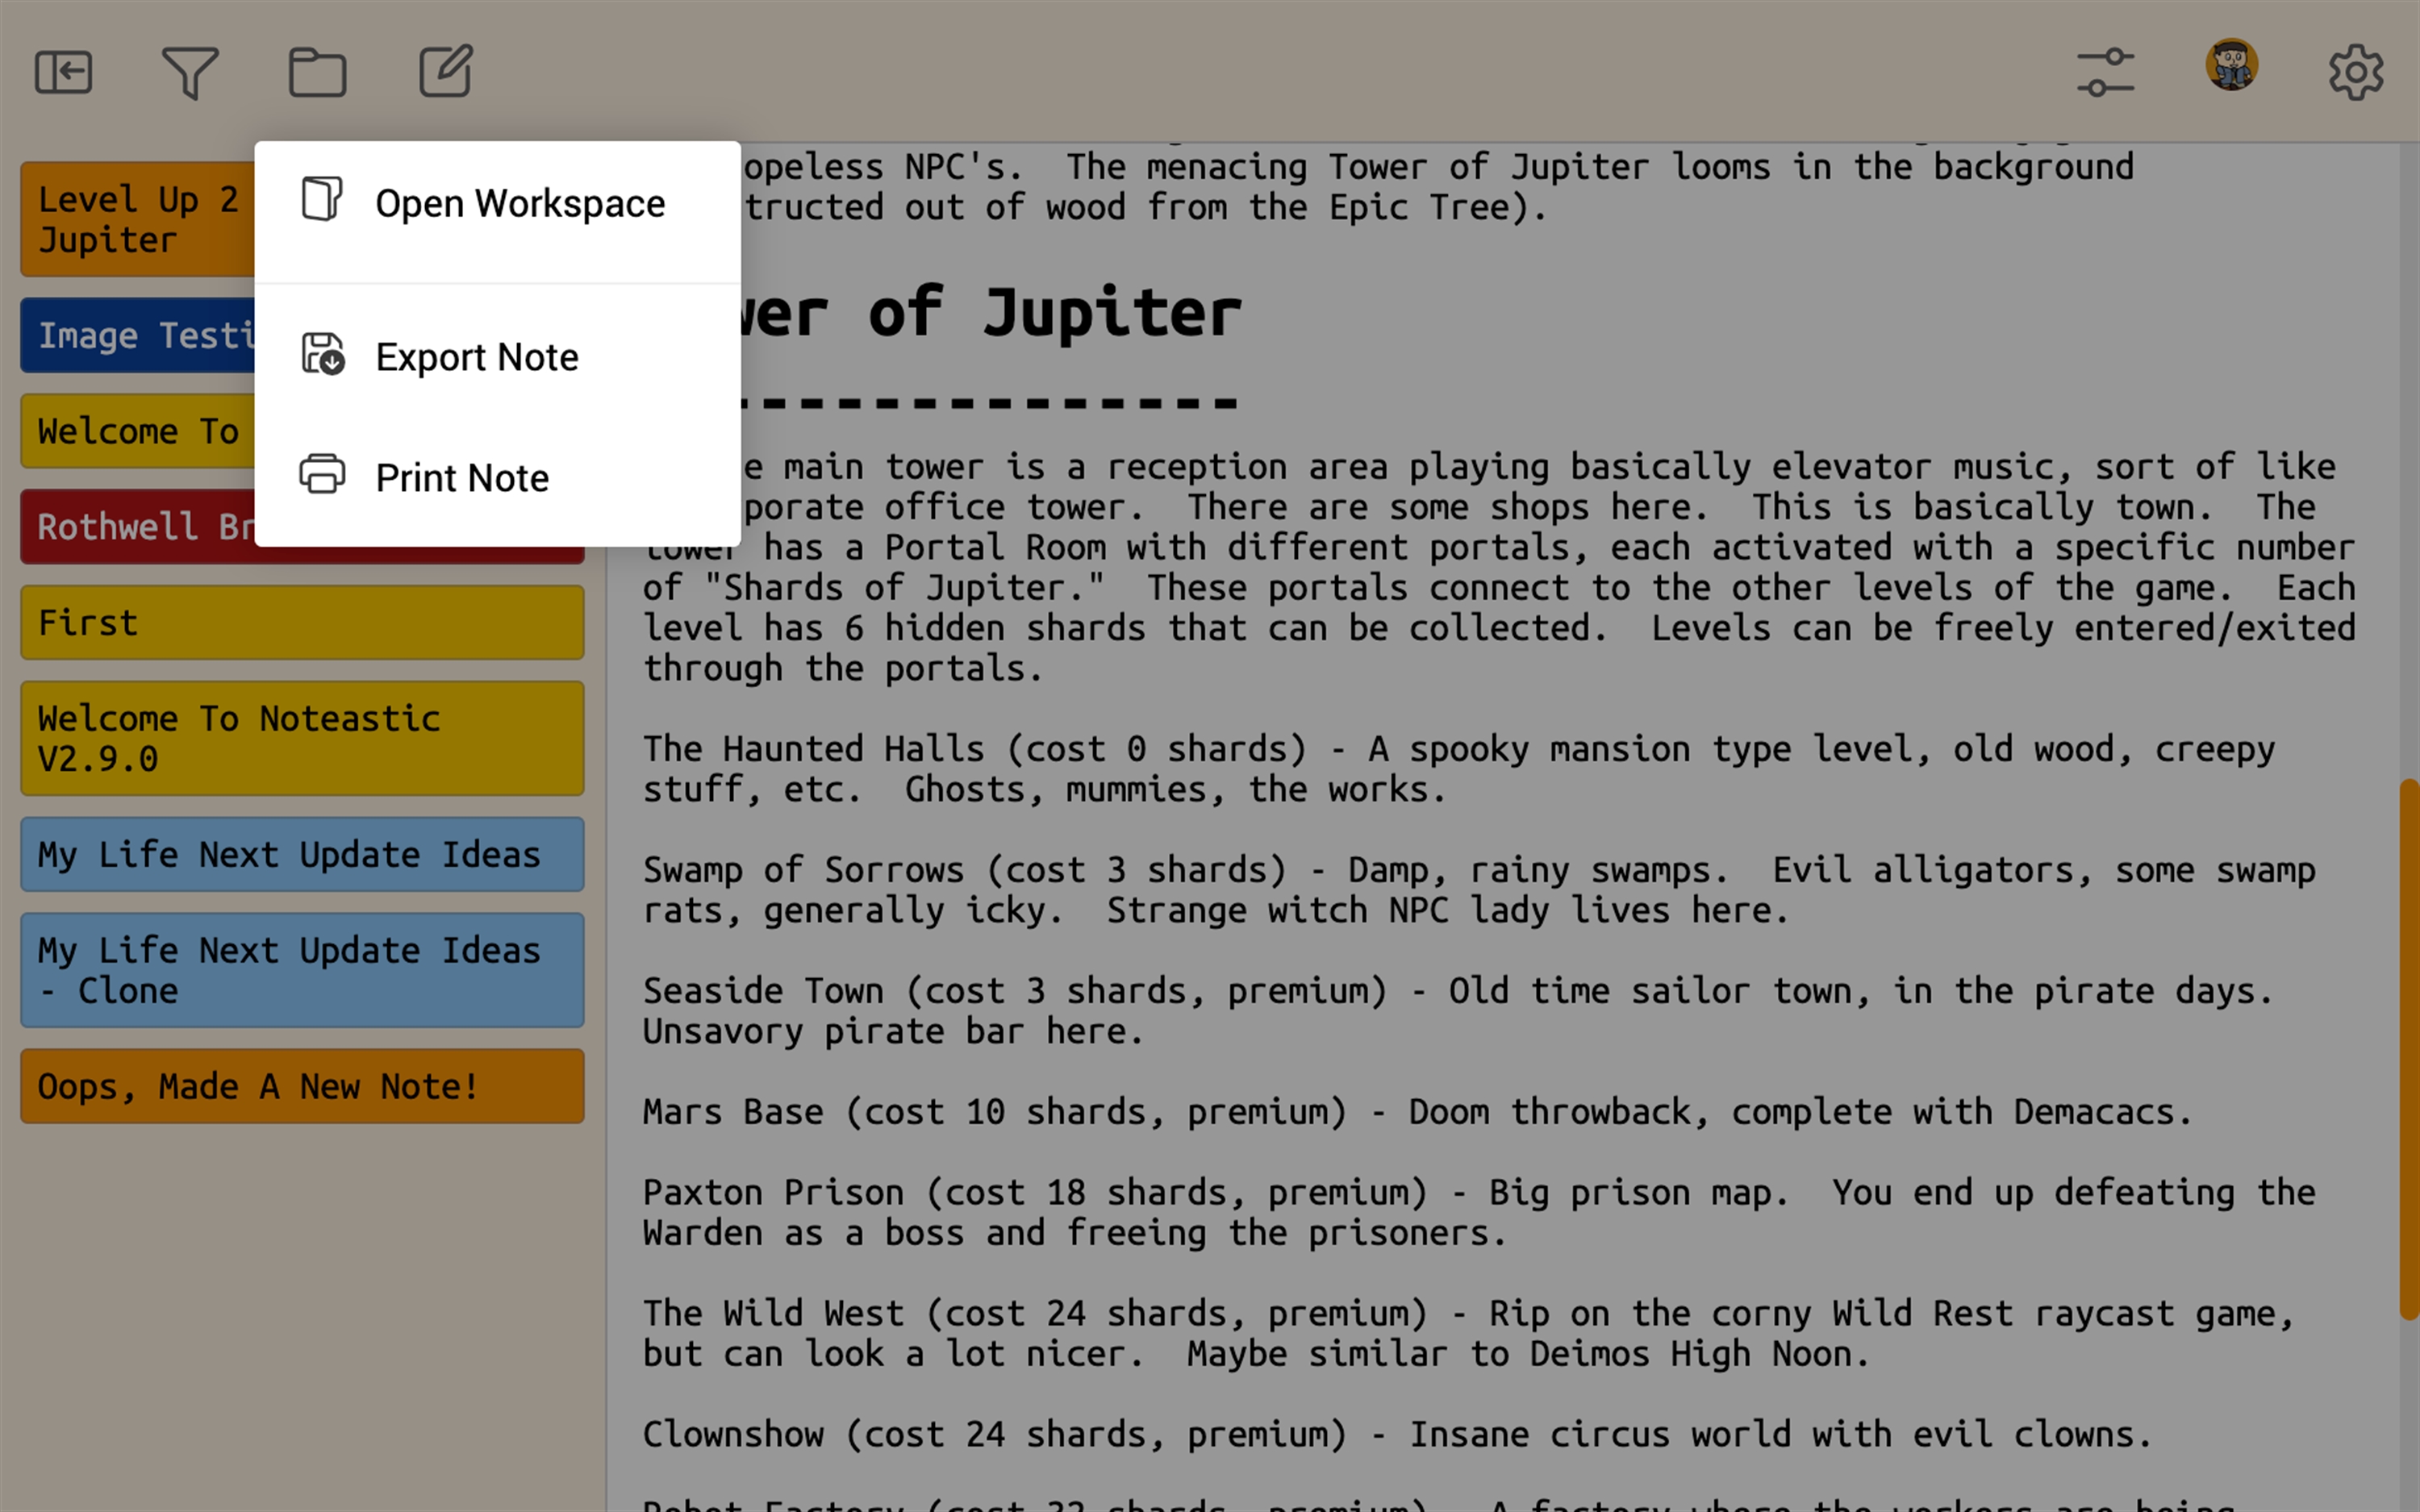
Task: Select Open Workspace menu entry
Action: pos(519,204)
